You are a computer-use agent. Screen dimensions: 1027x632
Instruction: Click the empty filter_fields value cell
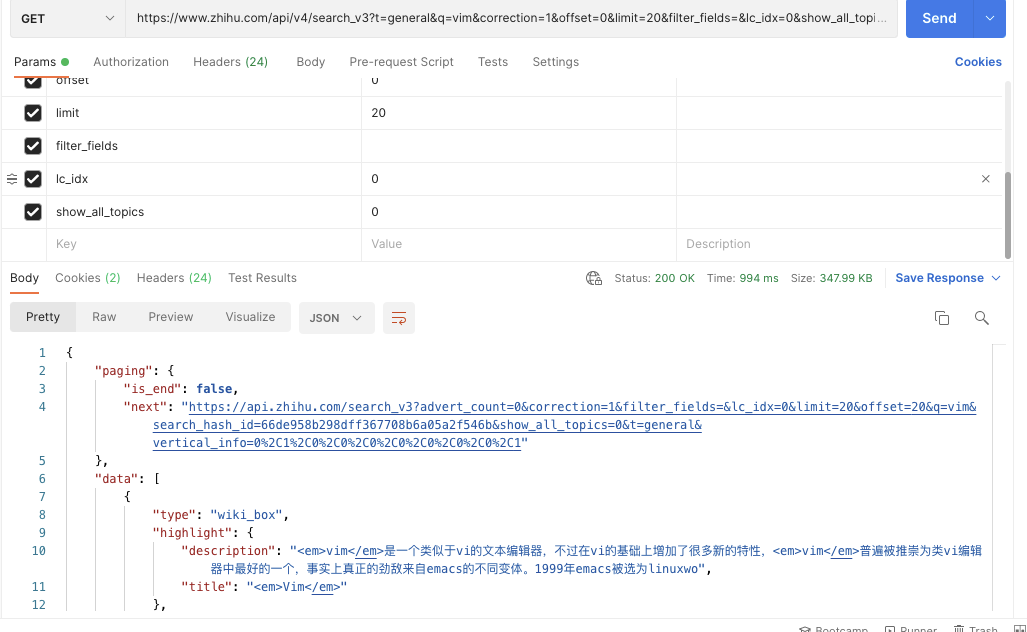[x=519, y=145]
